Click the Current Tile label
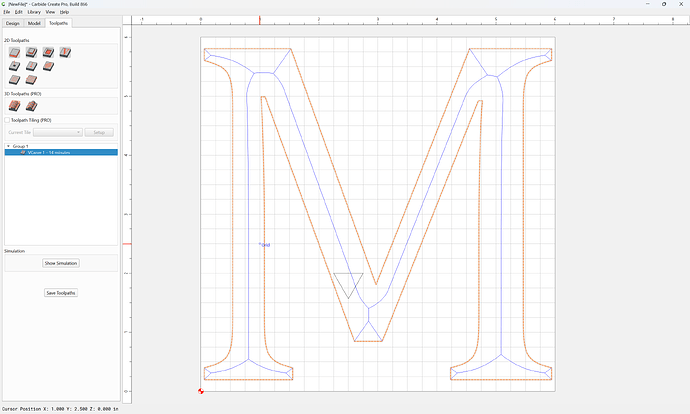Image resolution: width=690 pixels, height=414 pixels. coord(19,132)
